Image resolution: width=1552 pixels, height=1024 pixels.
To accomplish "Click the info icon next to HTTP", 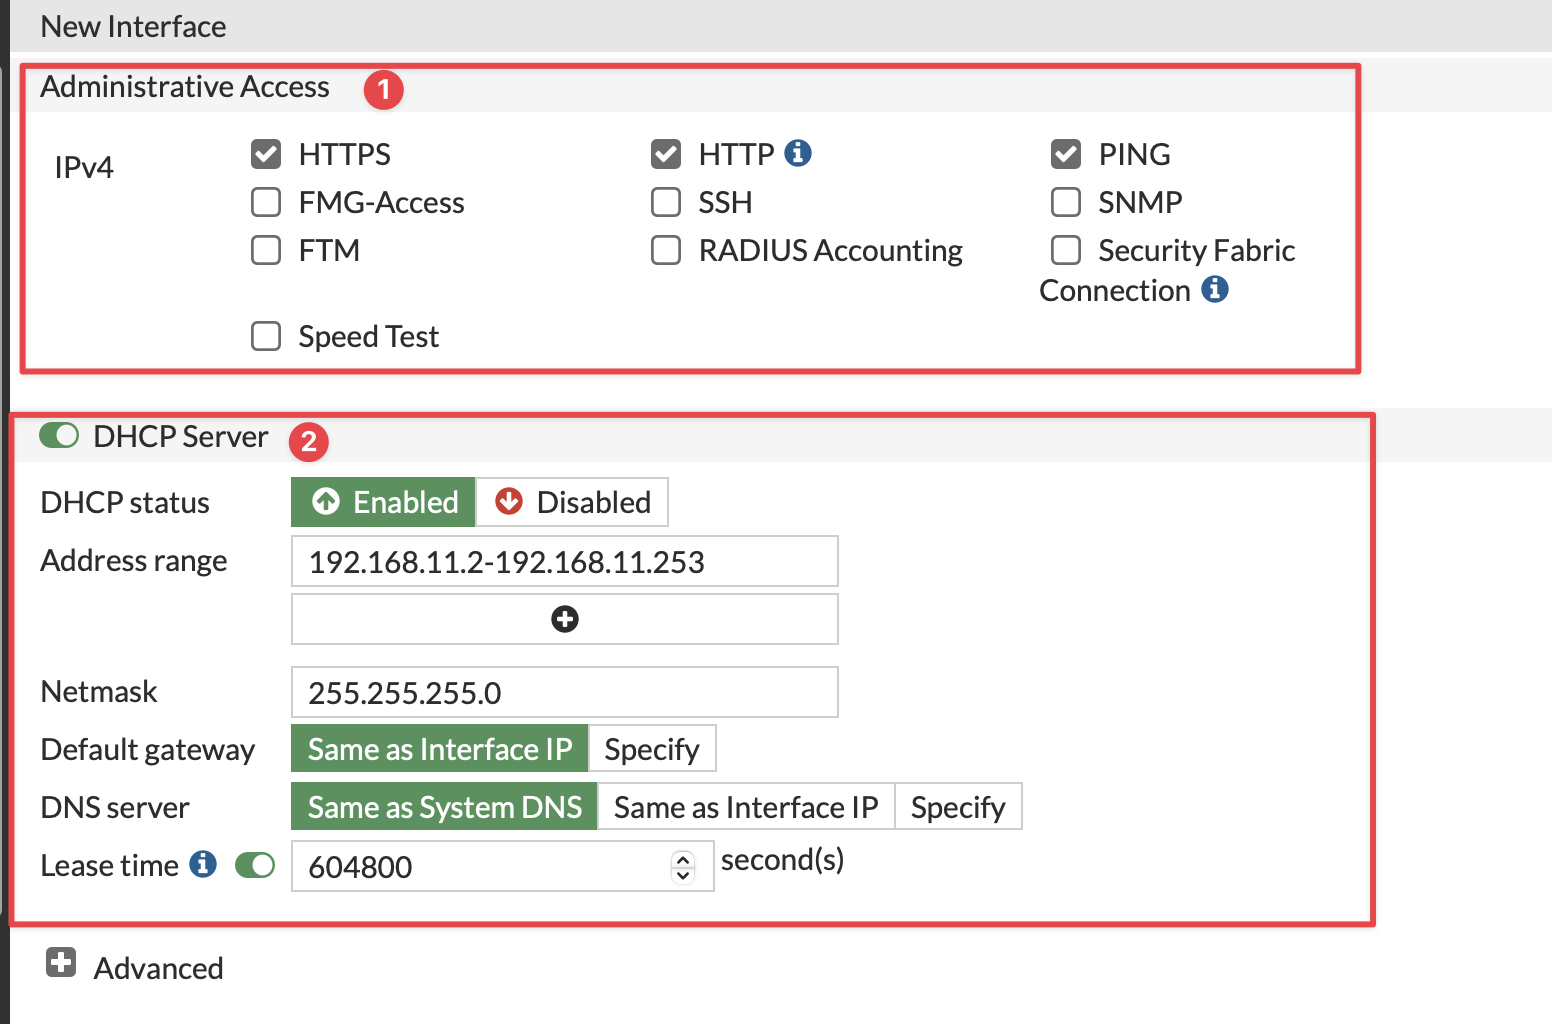I will [798, 152].
